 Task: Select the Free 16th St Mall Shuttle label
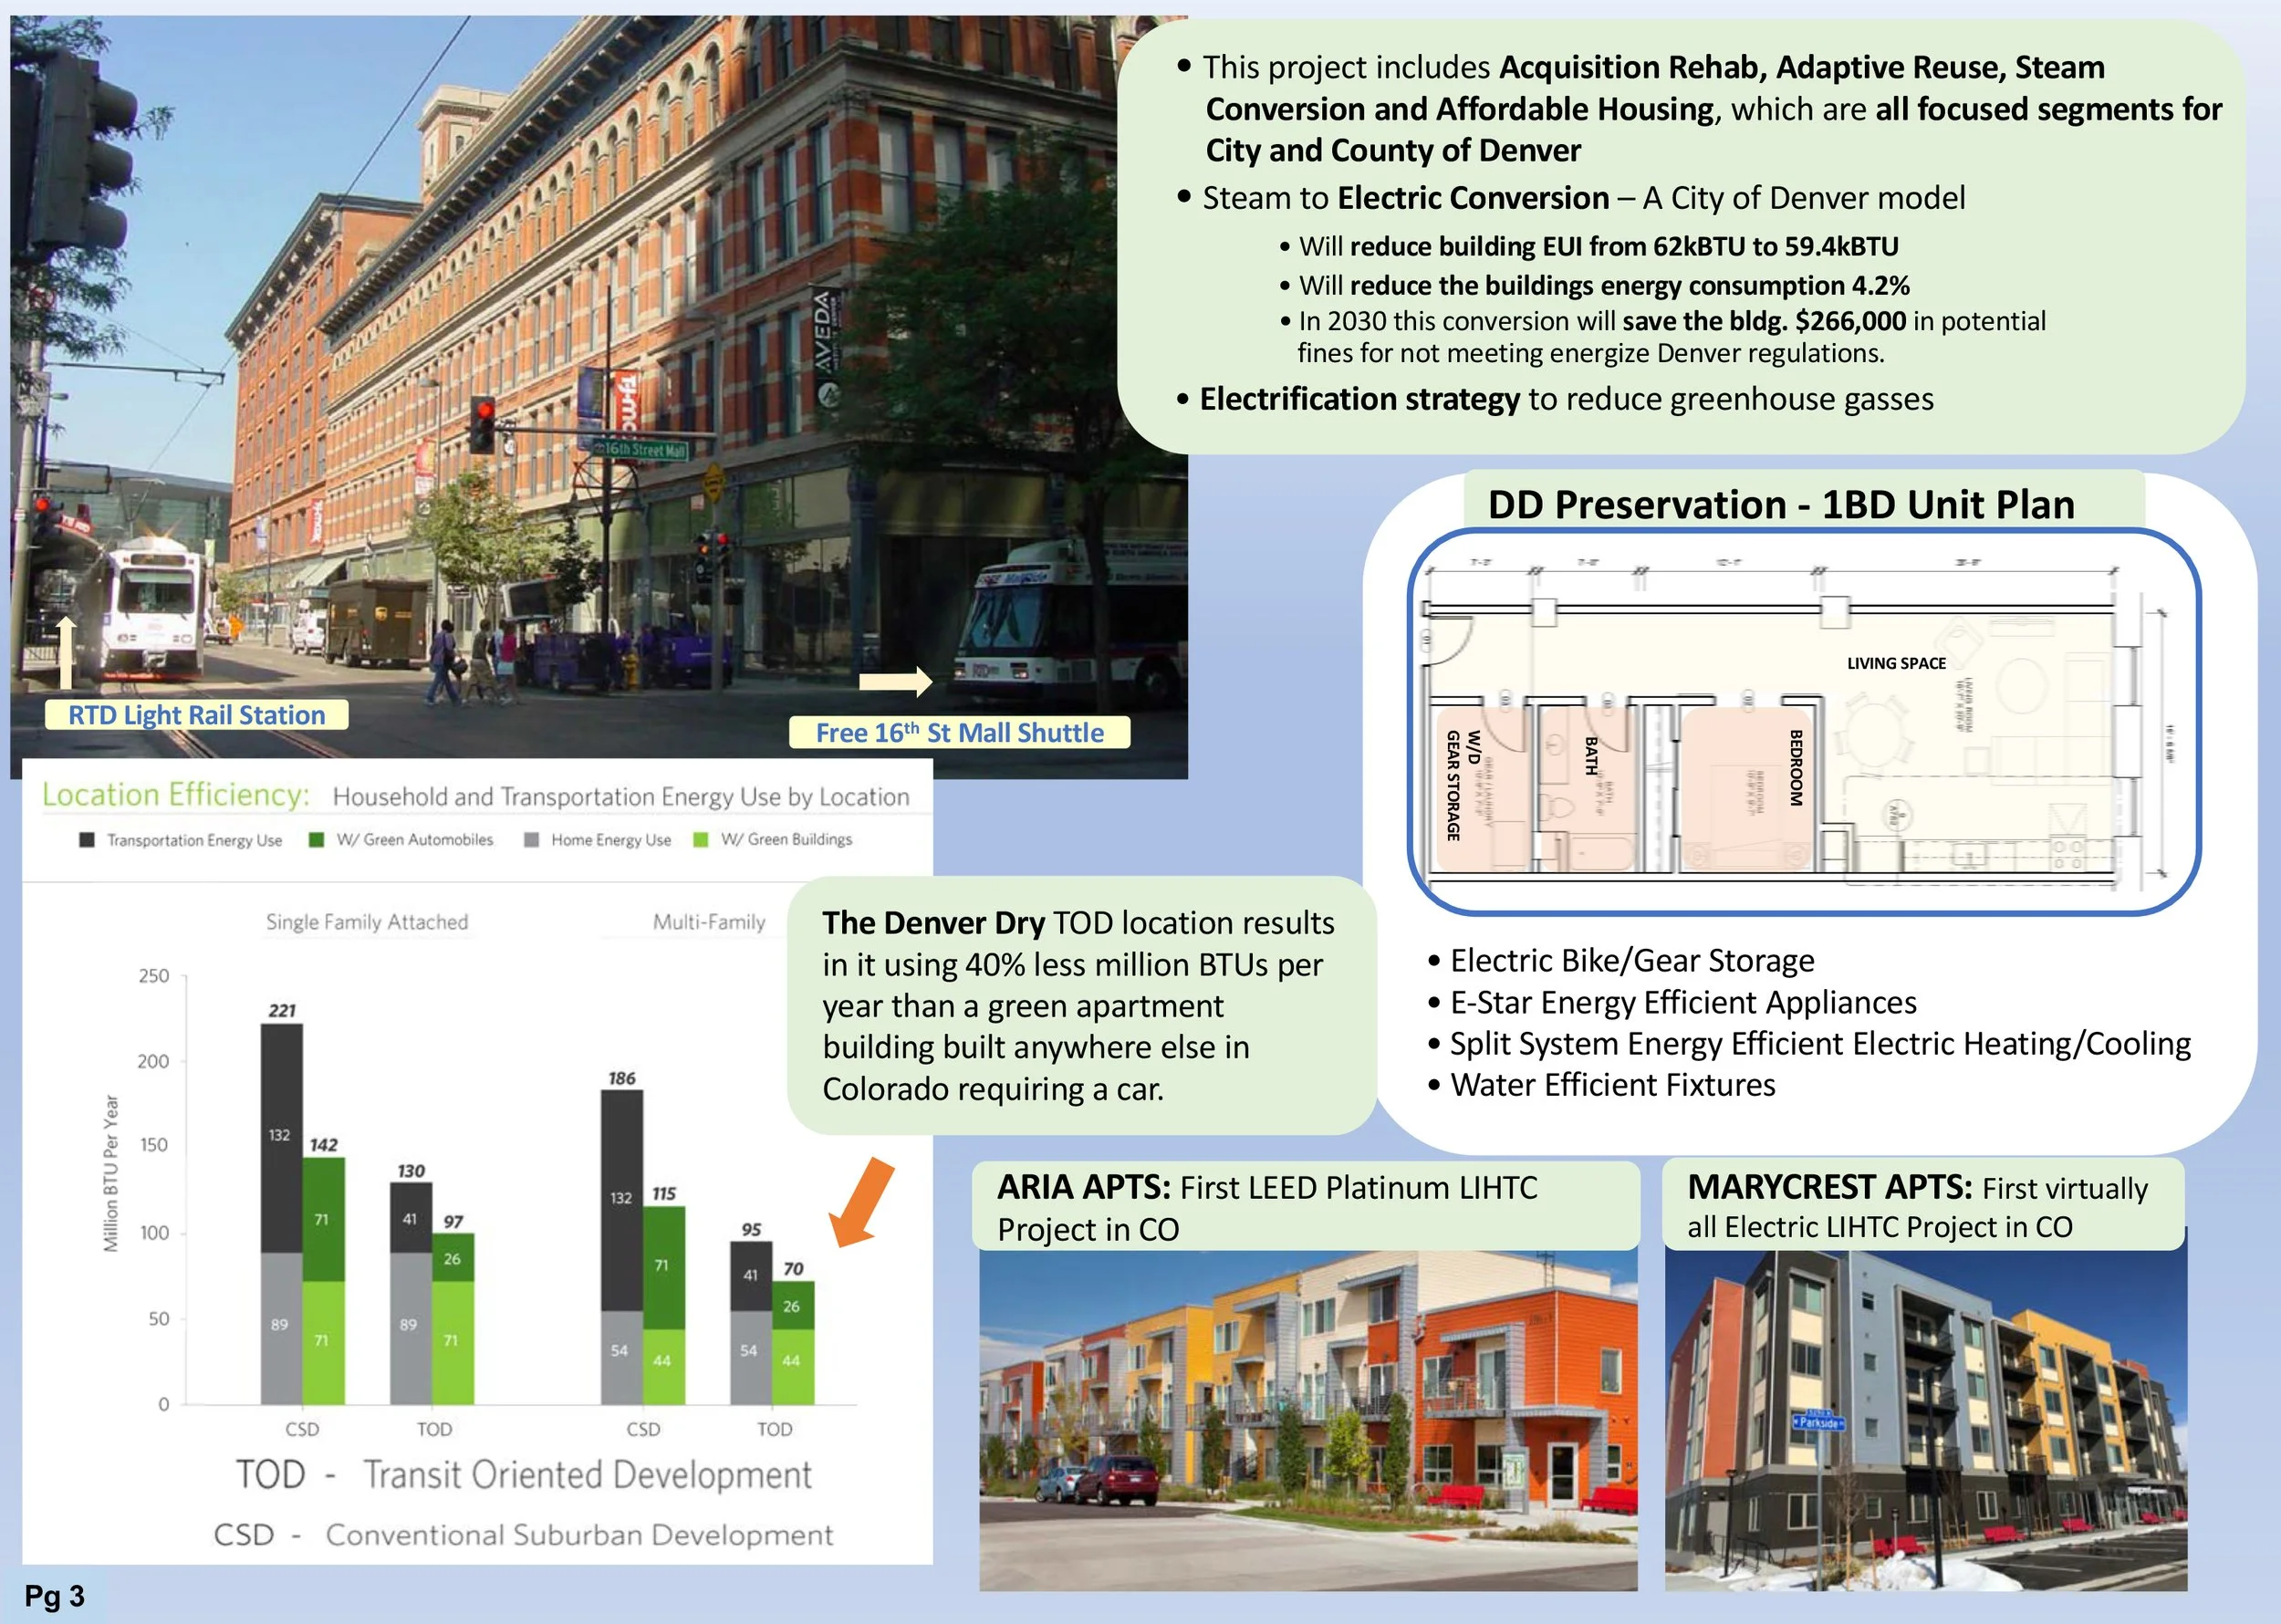tap(959, 733)
